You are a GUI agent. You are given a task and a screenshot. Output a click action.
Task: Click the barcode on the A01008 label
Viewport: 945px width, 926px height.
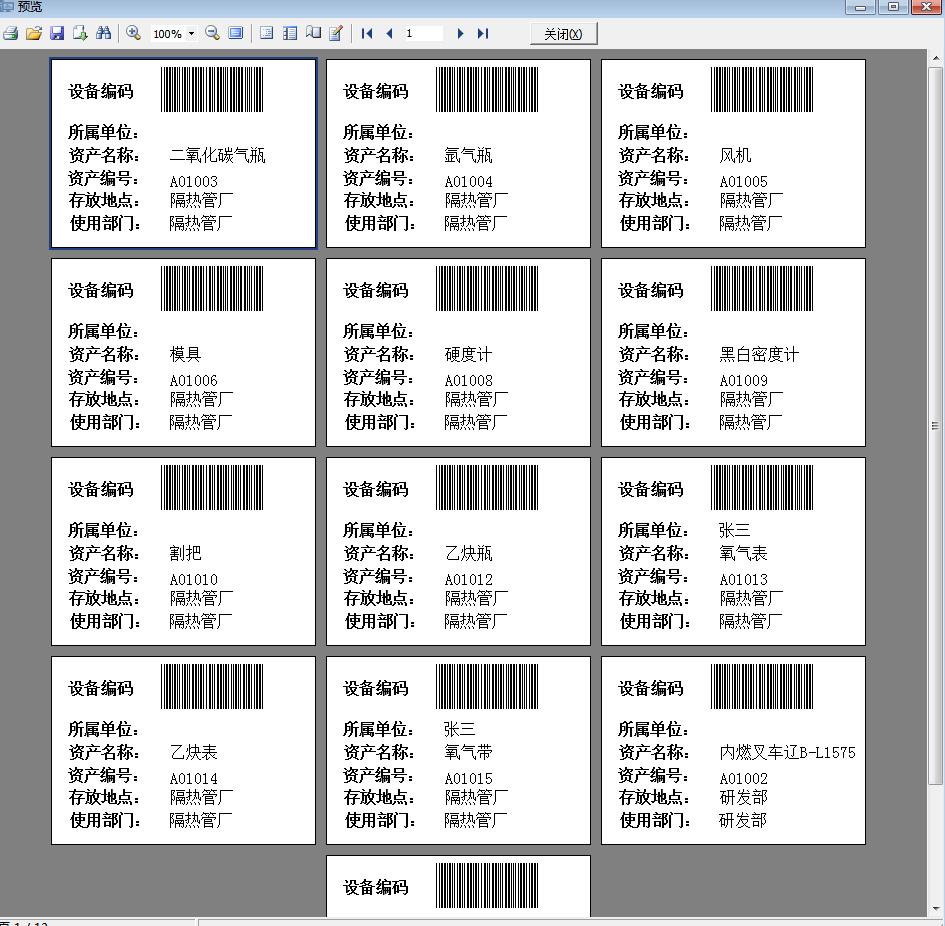[x=487, y=289]
